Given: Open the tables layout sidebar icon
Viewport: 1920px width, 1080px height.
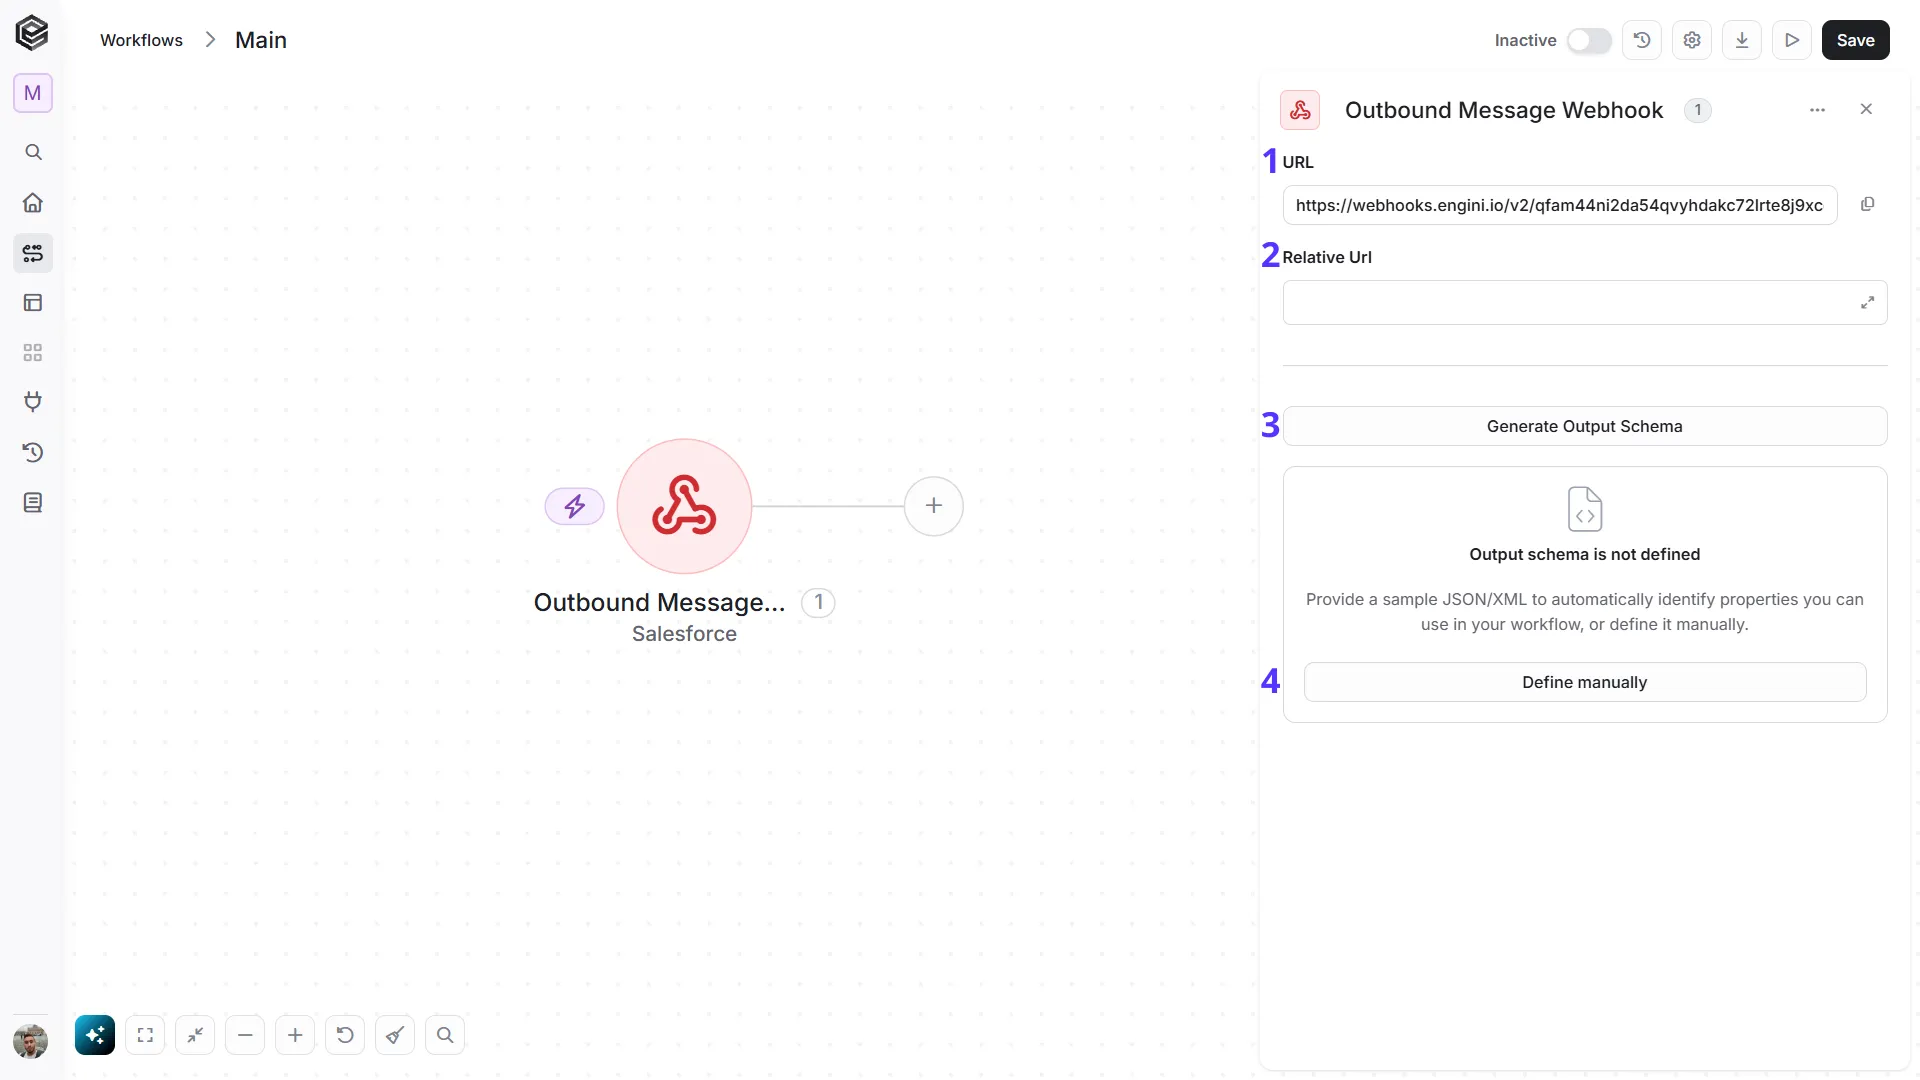Looking at the screenshot, I should (33, 303).
